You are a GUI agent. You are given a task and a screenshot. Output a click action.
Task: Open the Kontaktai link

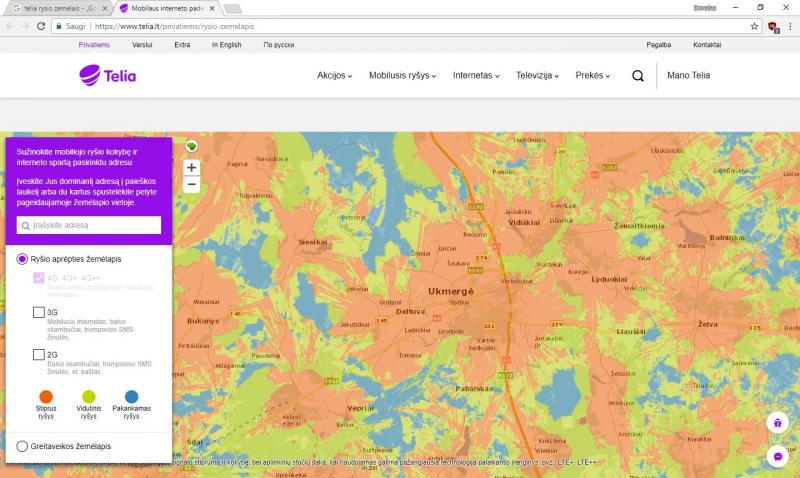pos(707,45)
